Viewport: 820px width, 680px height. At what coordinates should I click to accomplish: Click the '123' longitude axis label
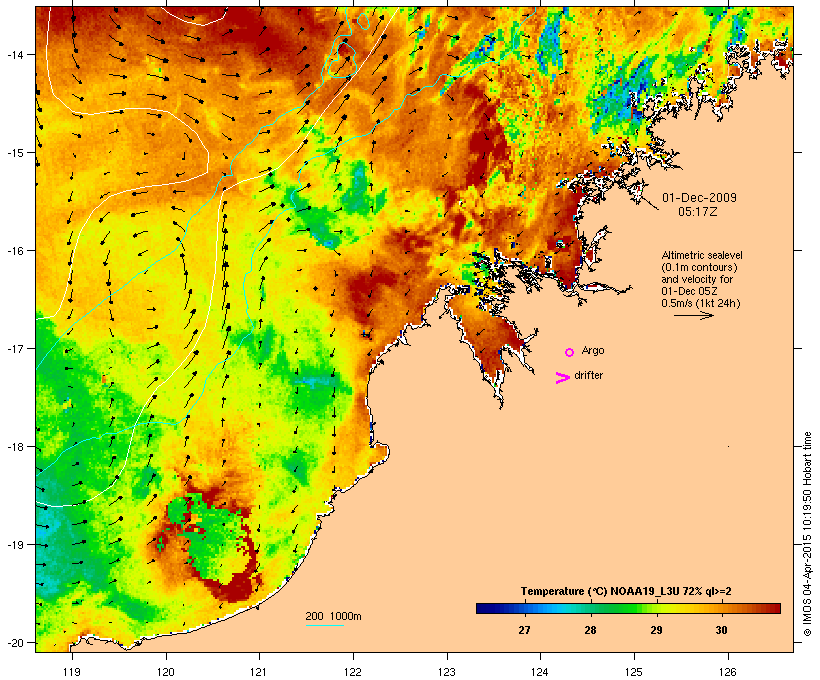[447, 672]
